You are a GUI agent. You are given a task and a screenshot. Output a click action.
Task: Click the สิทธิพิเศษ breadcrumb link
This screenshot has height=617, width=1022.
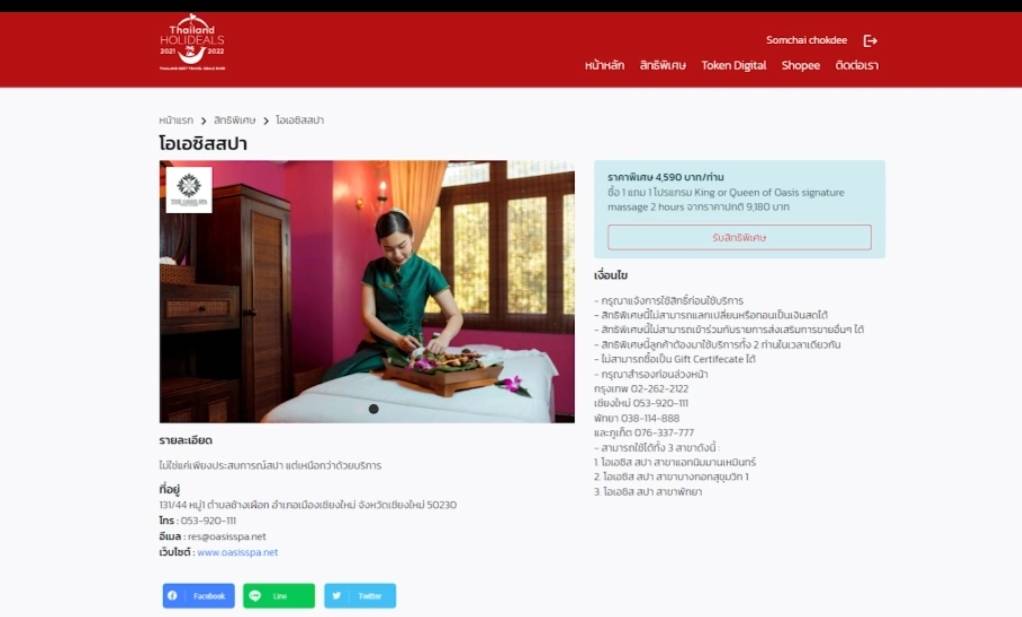[x=235, y=120]
